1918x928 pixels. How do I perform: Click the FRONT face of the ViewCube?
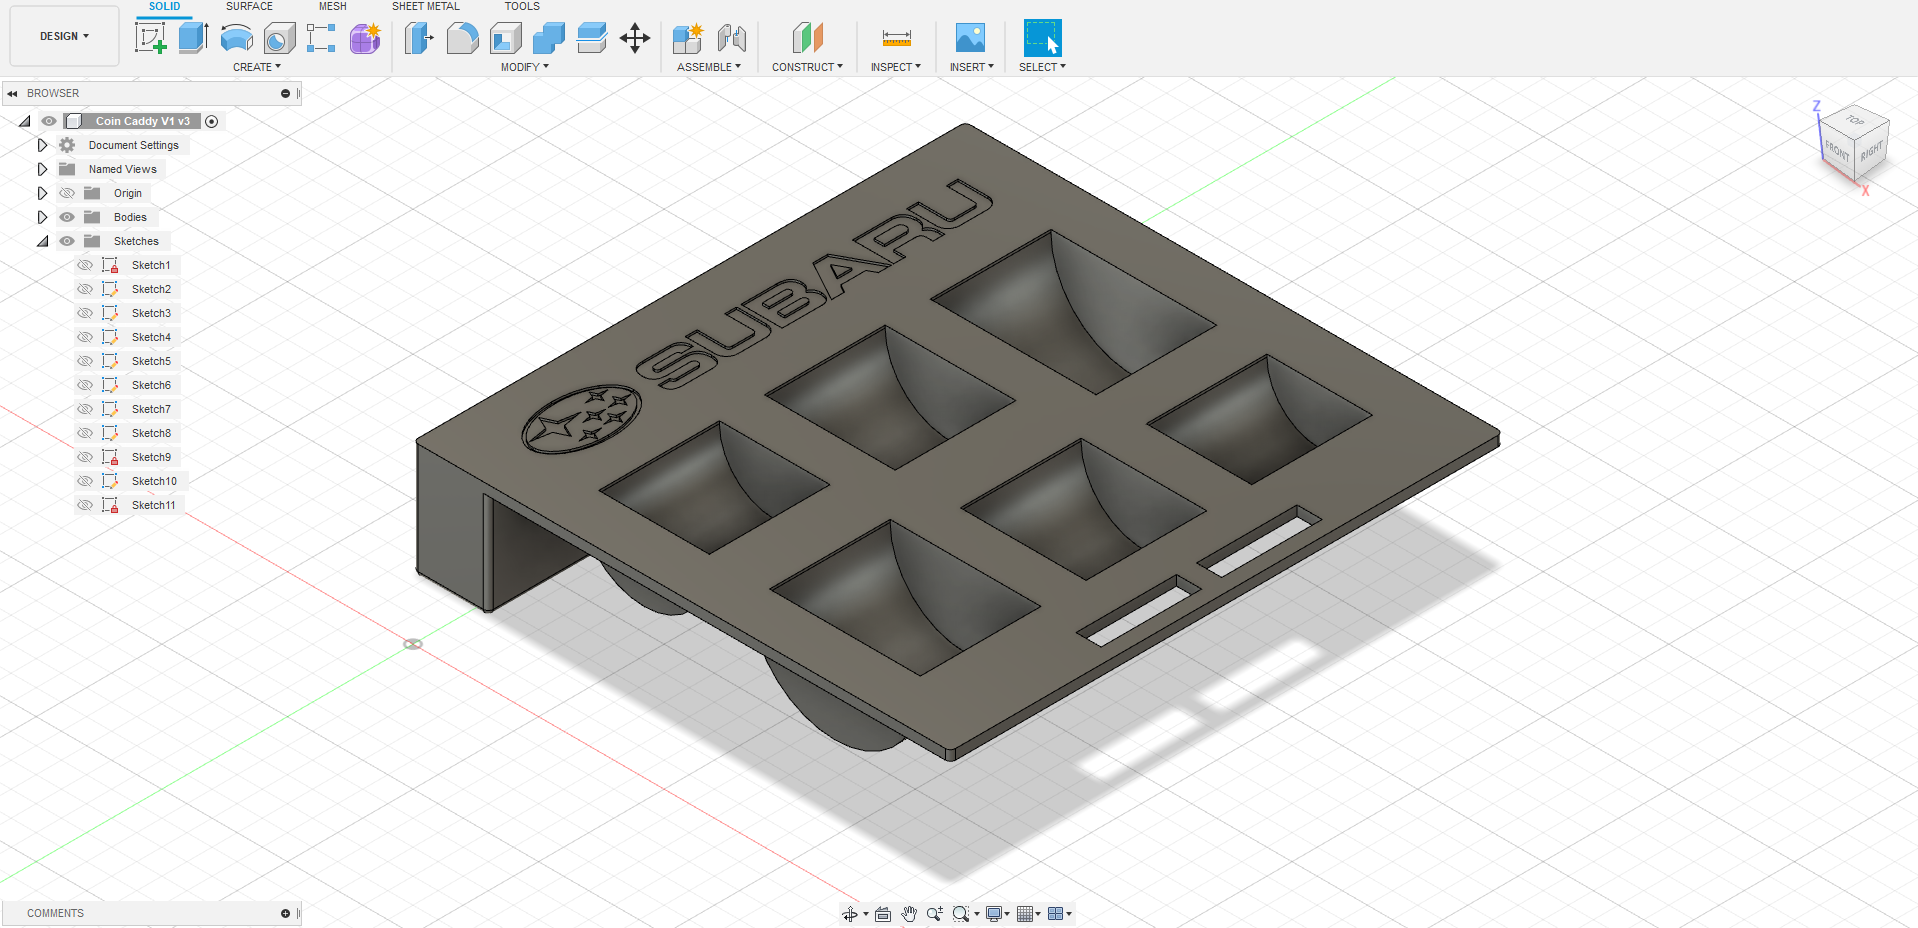(x=1838, y=151)
